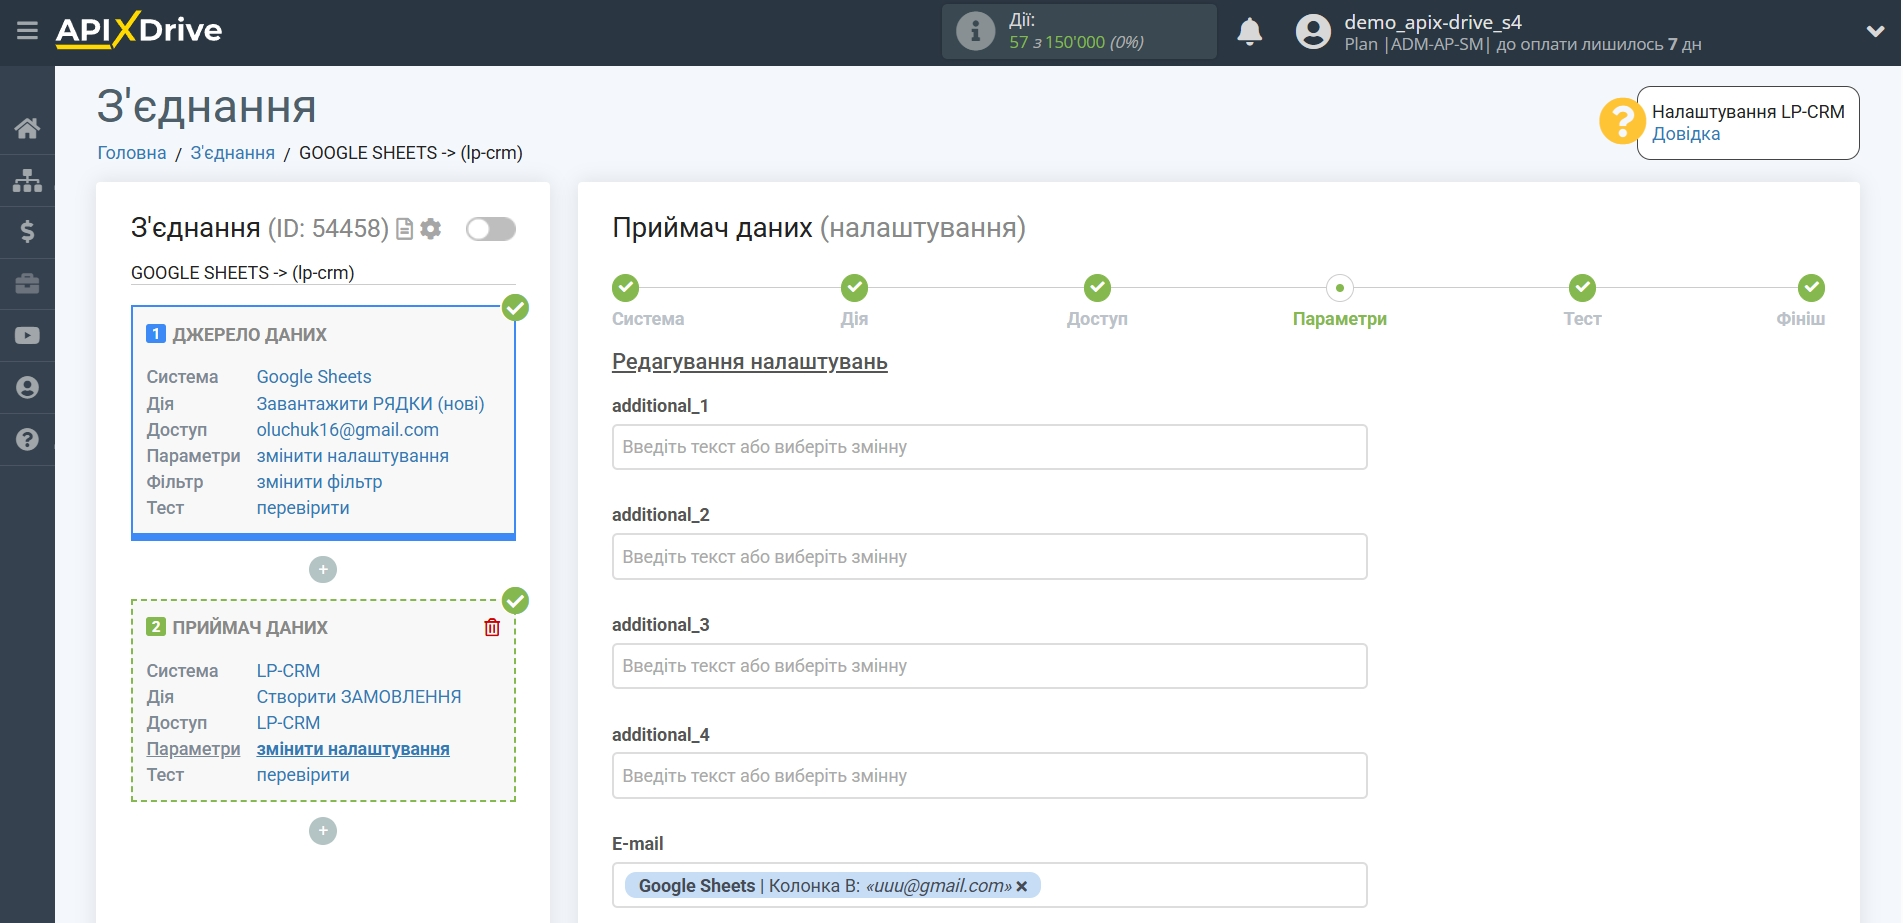Screen dimensions: 1903x923
Task: Click the E-mail input field
Action: (989, 885)
